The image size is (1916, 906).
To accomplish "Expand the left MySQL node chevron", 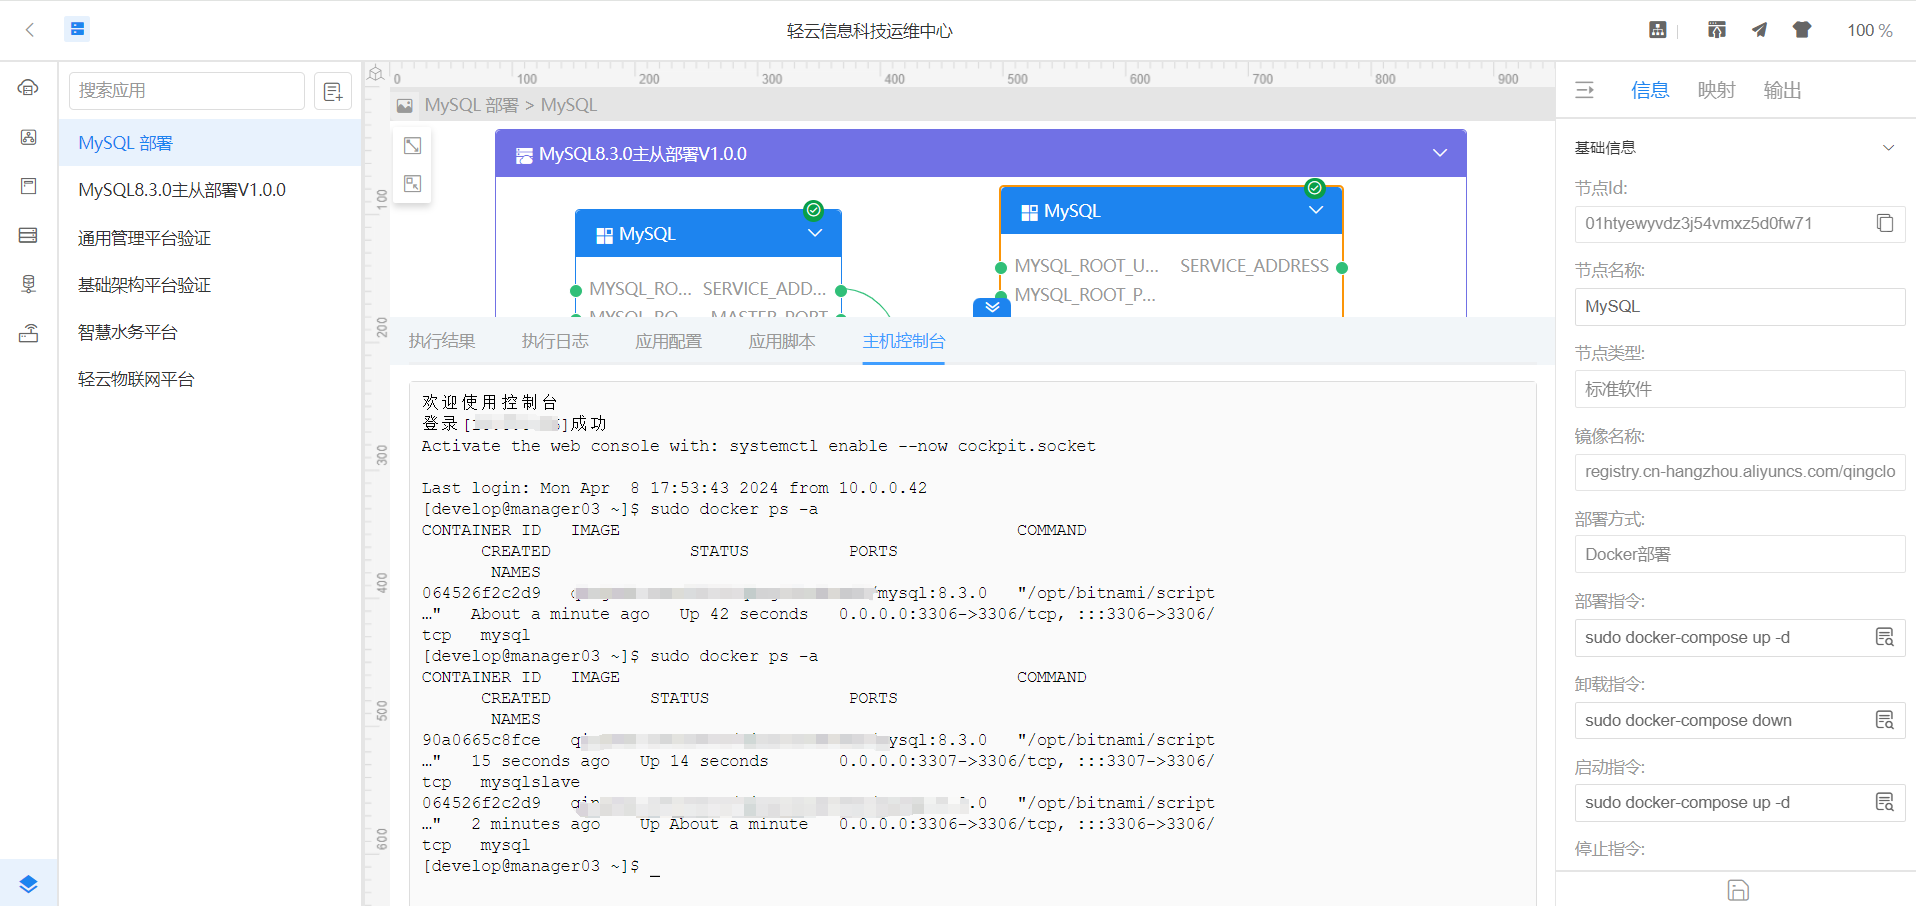I will click(x=815, y=233).
